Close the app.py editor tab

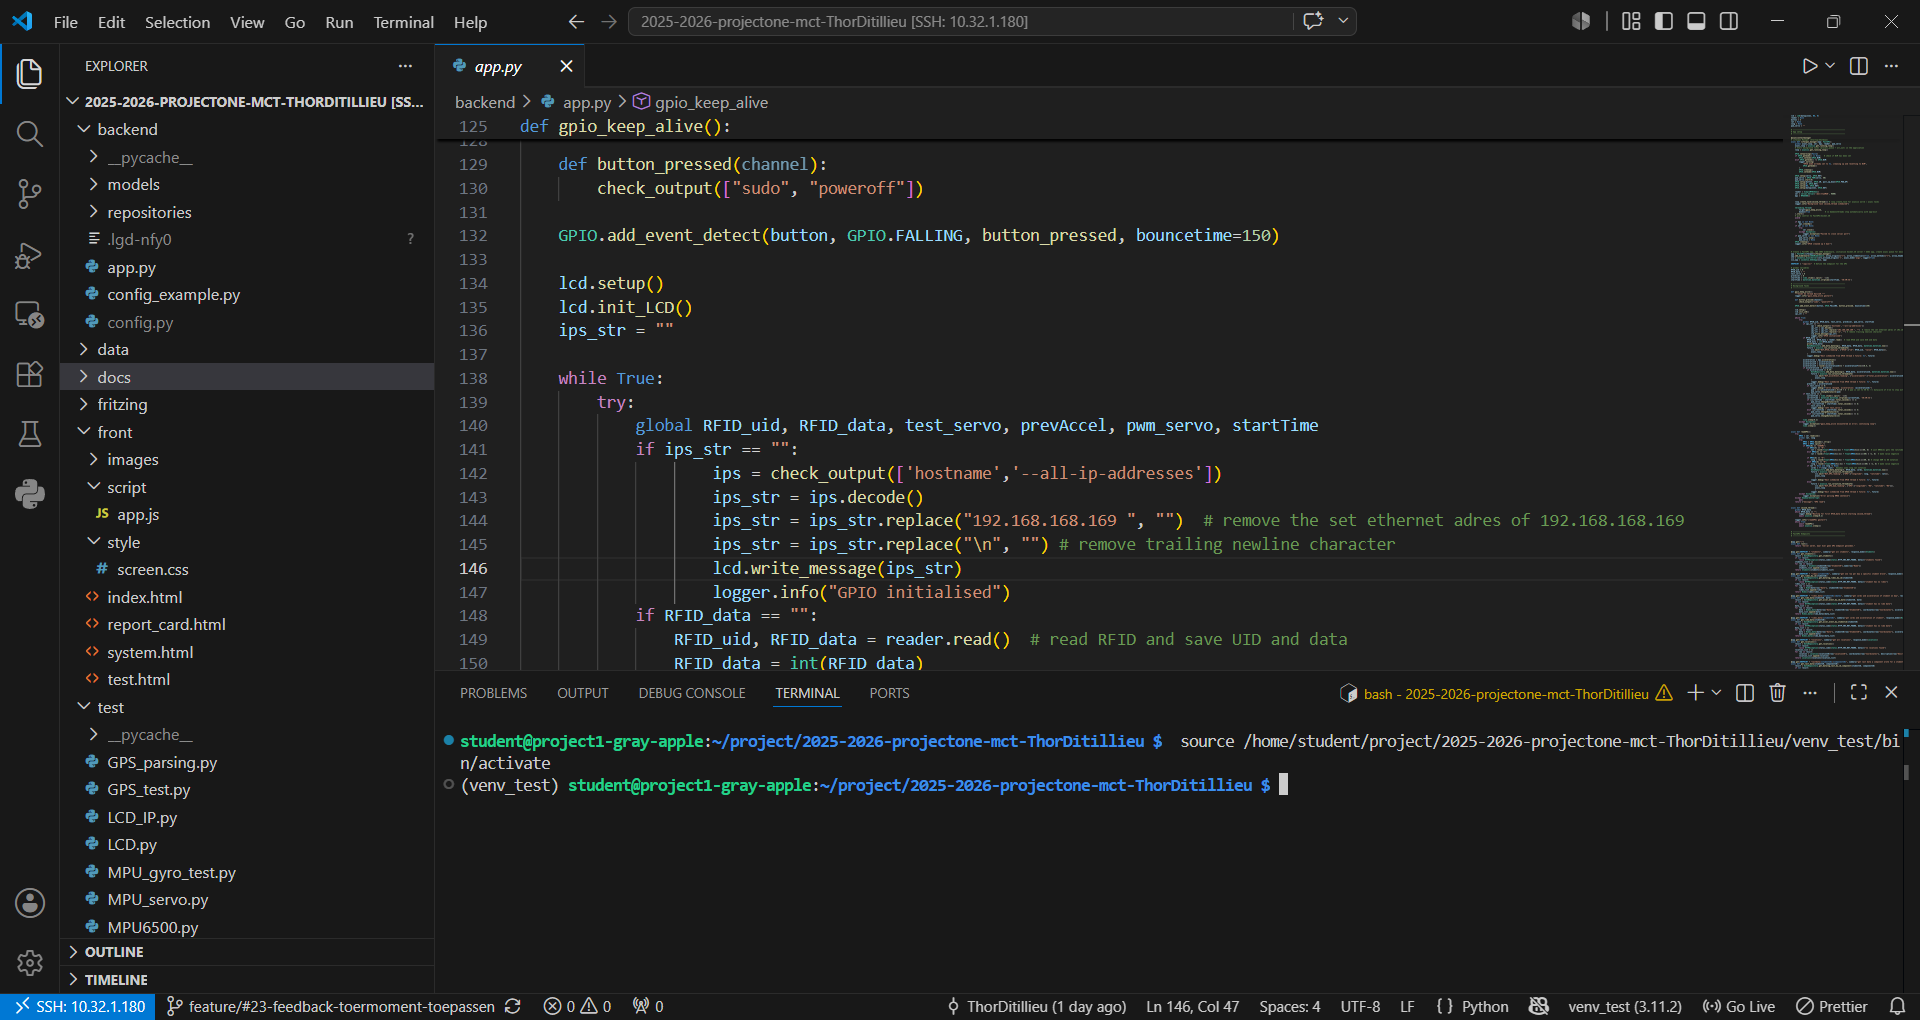pos(566,66)
